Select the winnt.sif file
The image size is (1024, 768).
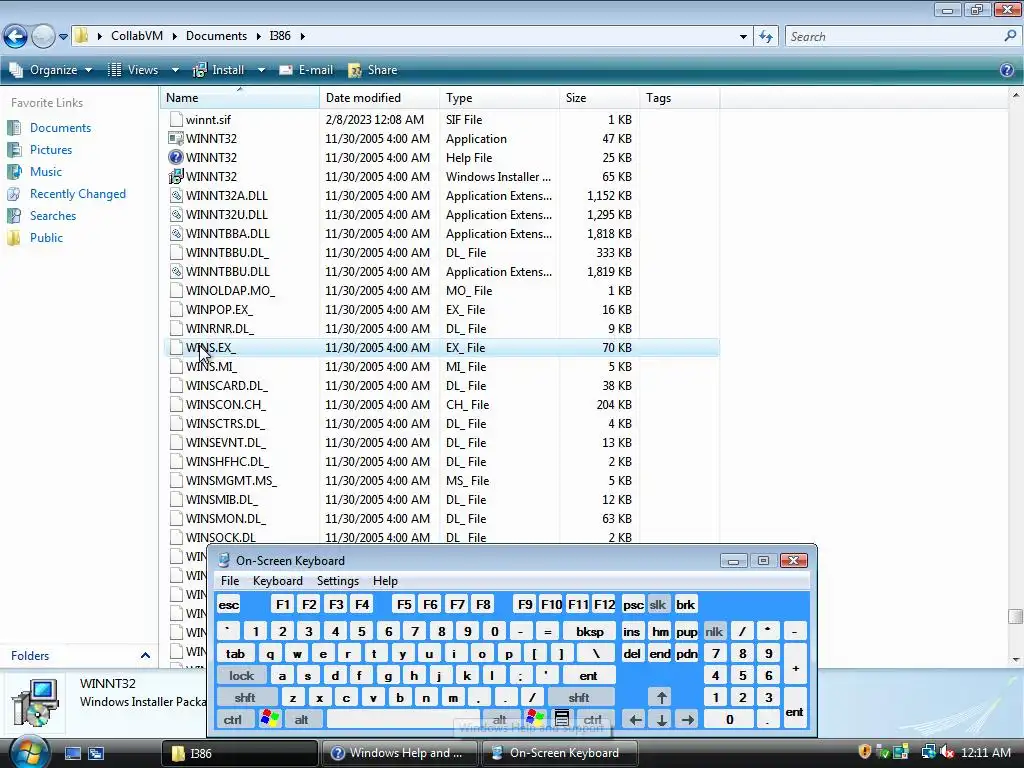(x=208, y=120)
